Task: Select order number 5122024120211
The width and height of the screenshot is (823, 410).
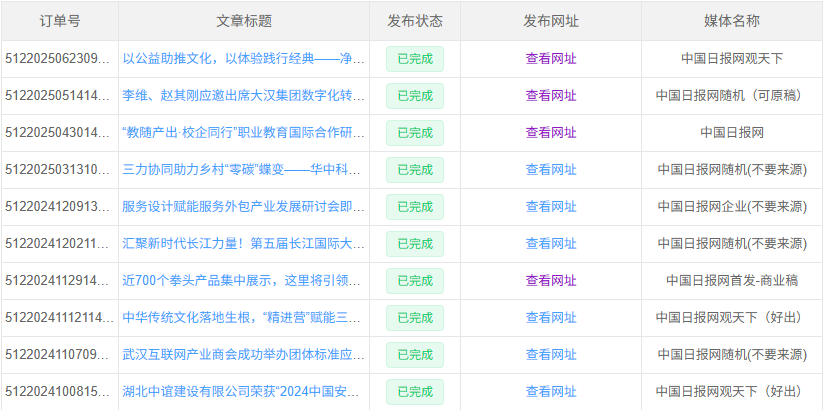Action: click(59, 244)
